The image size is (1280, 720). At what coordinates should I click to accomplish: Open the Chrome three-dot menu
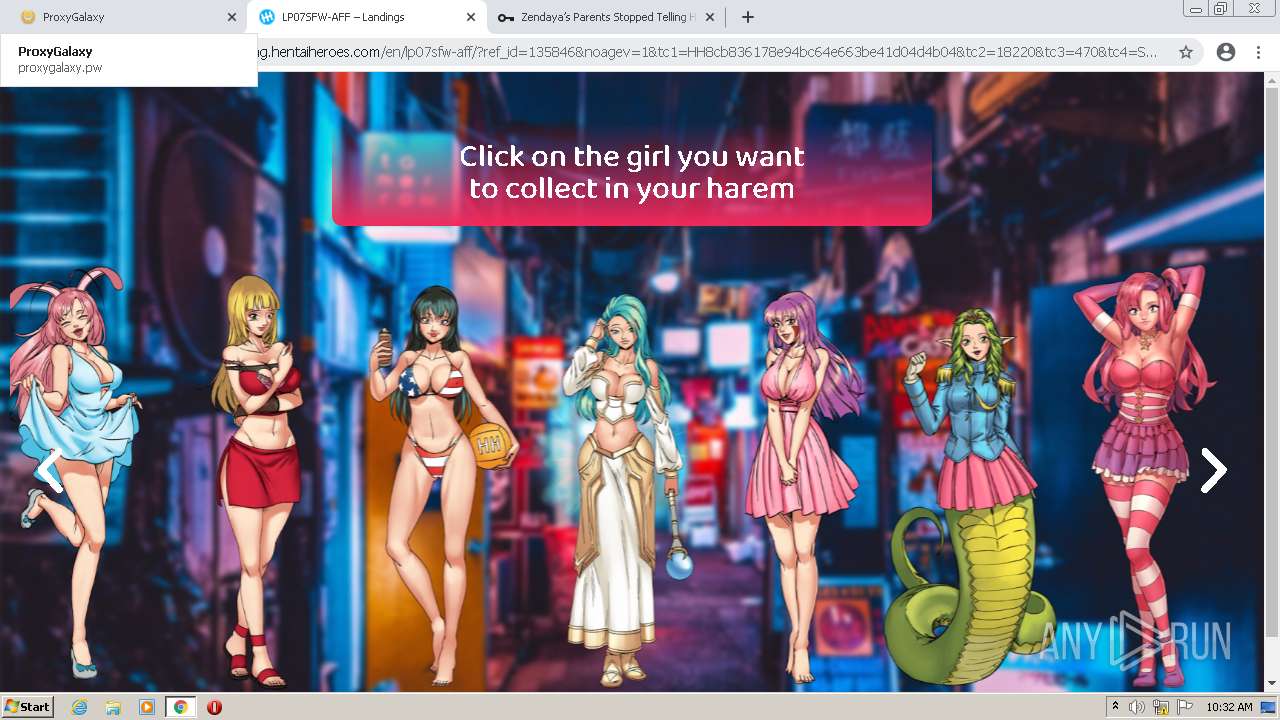(1258, 52)
